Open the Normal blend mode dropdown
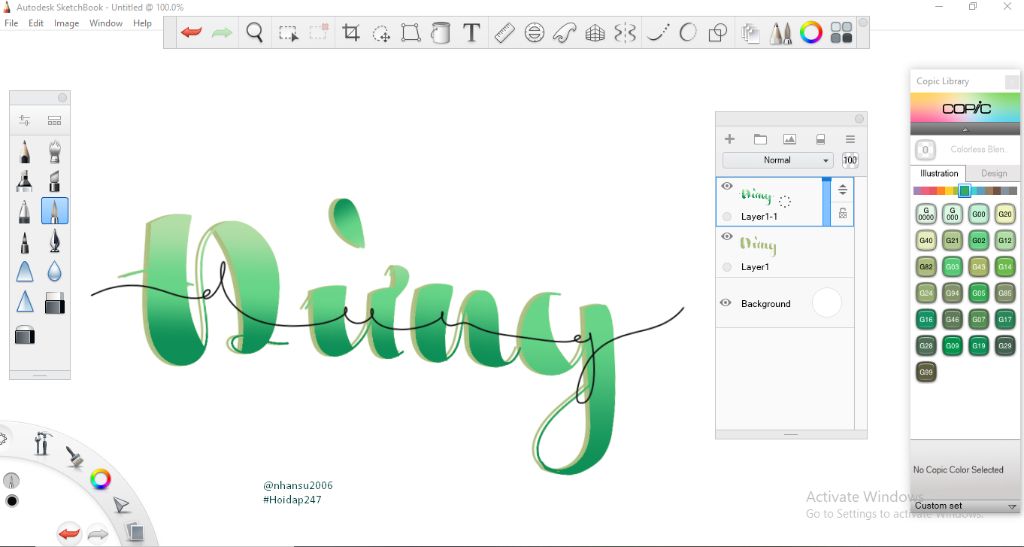 [x=777, y=160]
